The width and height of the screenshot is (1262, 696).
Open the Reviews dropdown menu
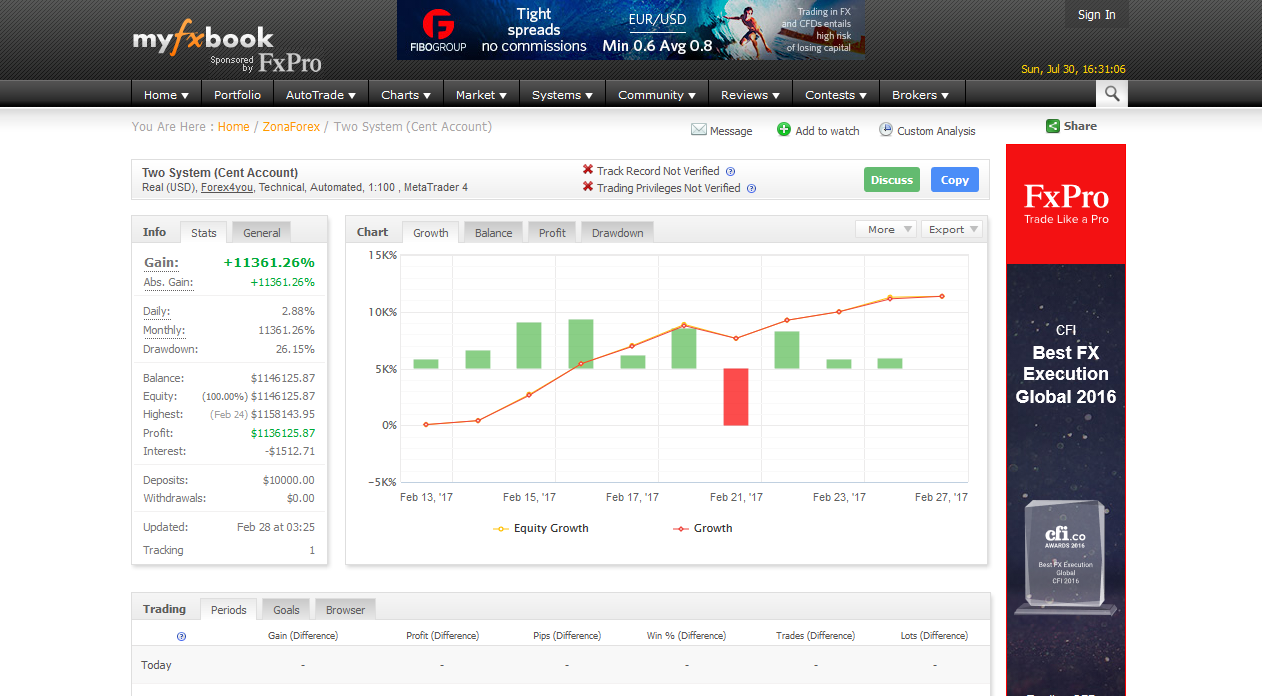click(750, 95)
